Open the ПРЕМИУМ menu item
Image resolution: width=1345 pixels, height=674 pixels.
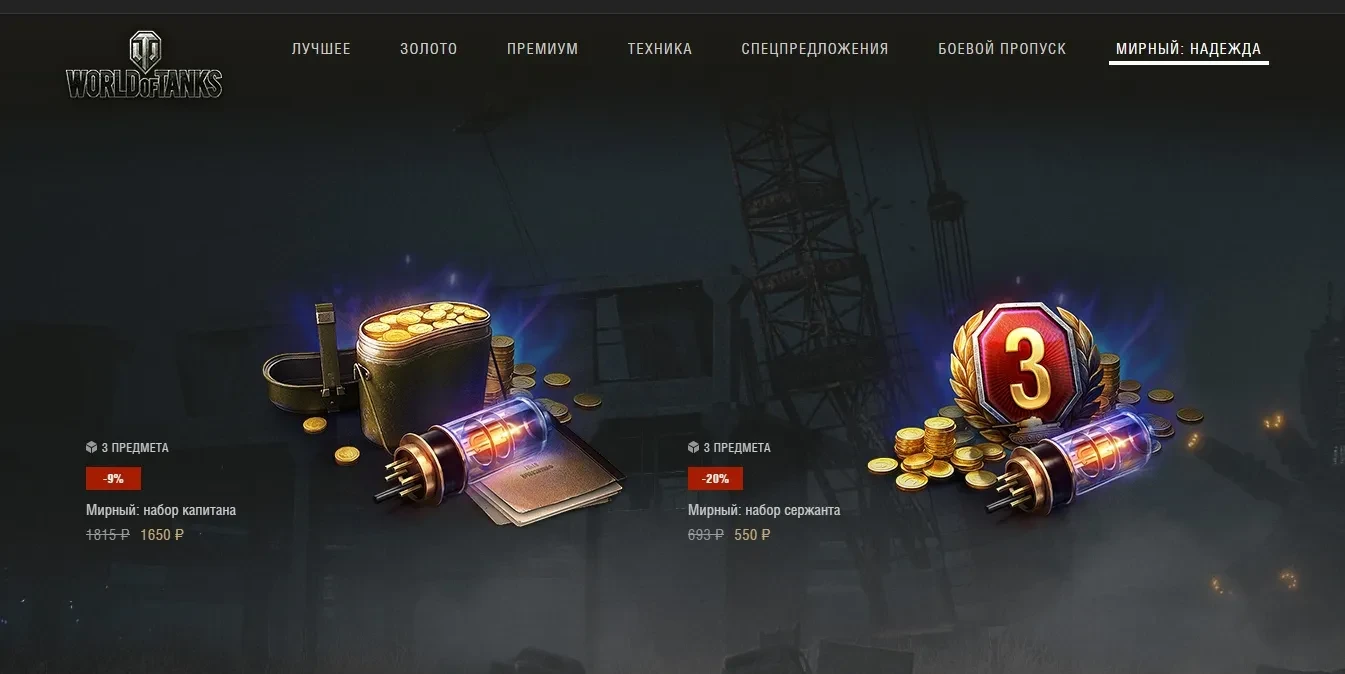542,49
